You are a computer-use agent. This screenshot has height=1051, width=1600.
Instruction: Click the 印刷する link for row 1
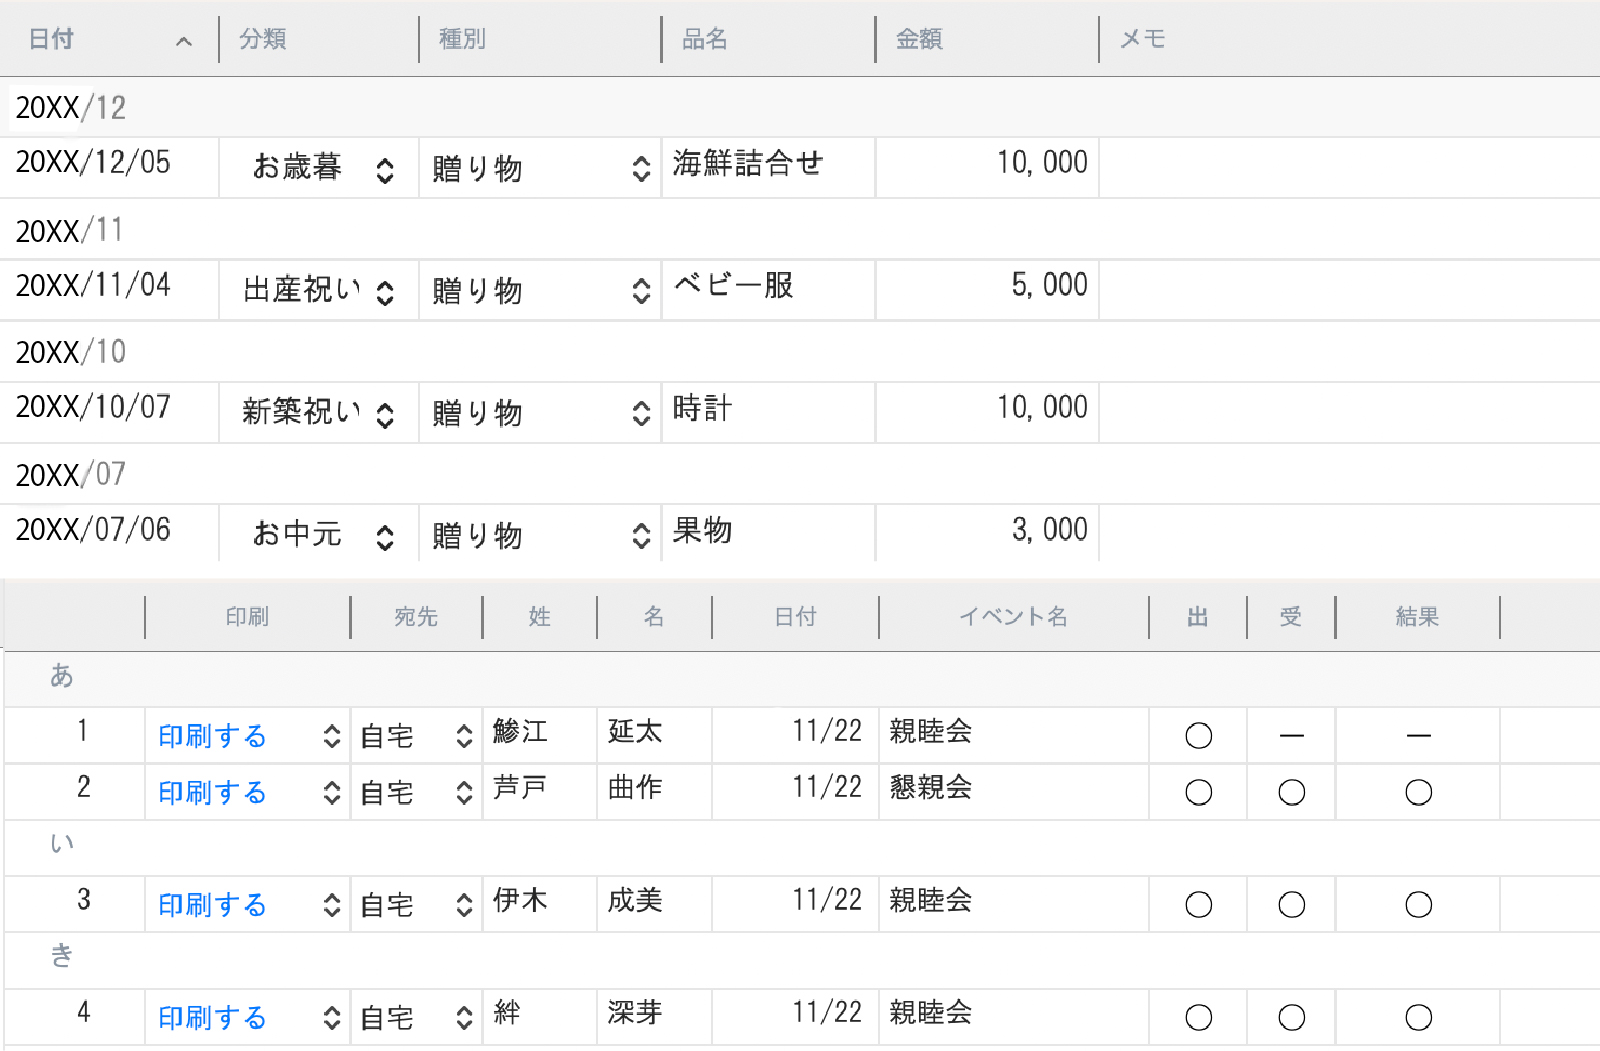[x=212, y=736]
